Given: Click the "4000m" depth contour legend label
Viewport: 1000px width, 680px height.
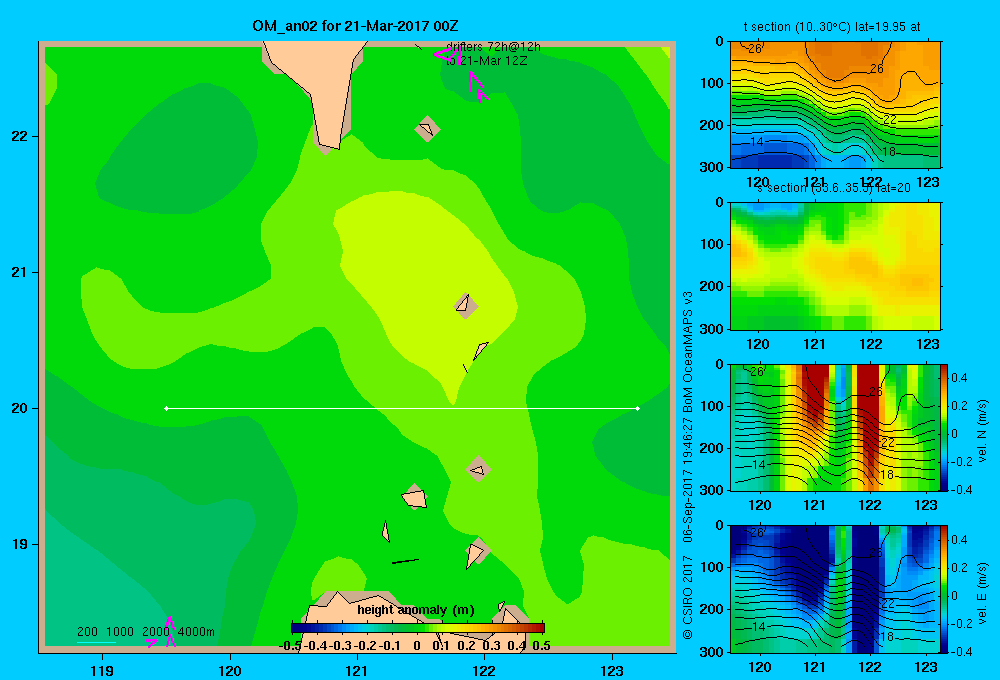Looking at the screenshot, I should pyautogui.click(x=196, y=632).
